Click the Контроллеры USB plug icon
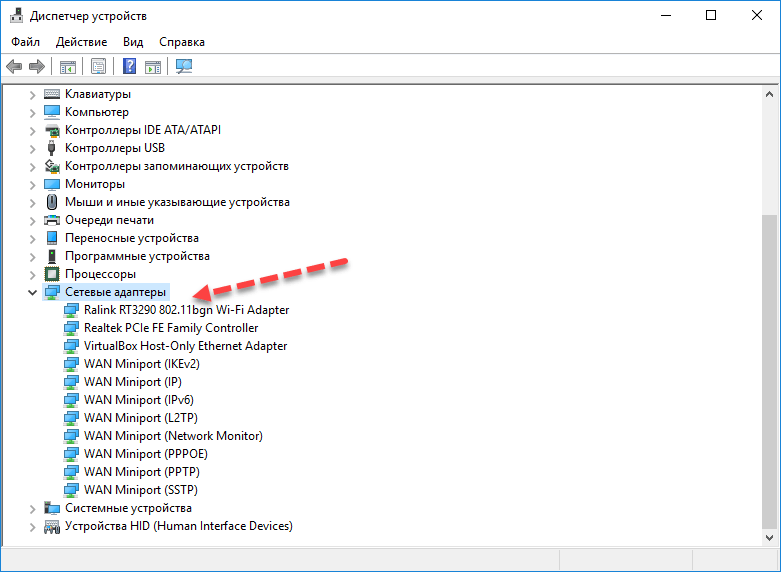Viewport: 781px width, 572px height. [51, 148]
